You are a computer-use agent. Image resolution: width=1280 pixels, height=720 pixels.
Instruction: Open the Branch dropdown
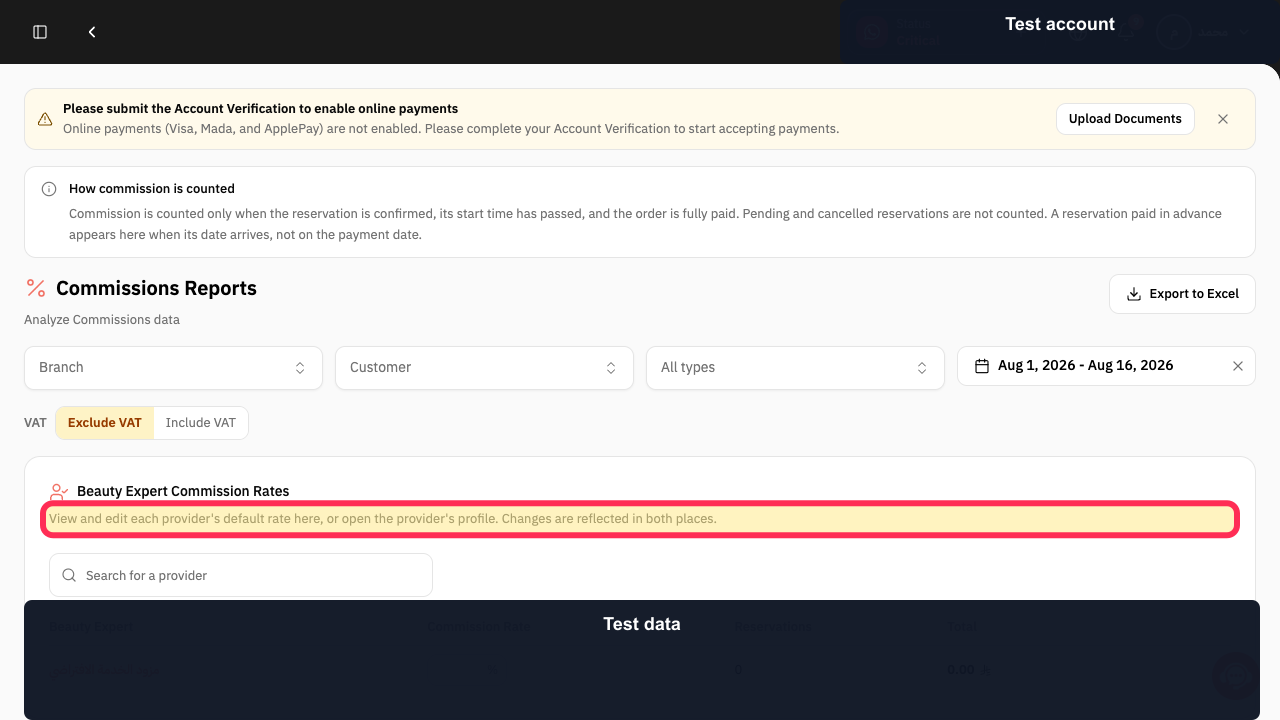(173, 368)
